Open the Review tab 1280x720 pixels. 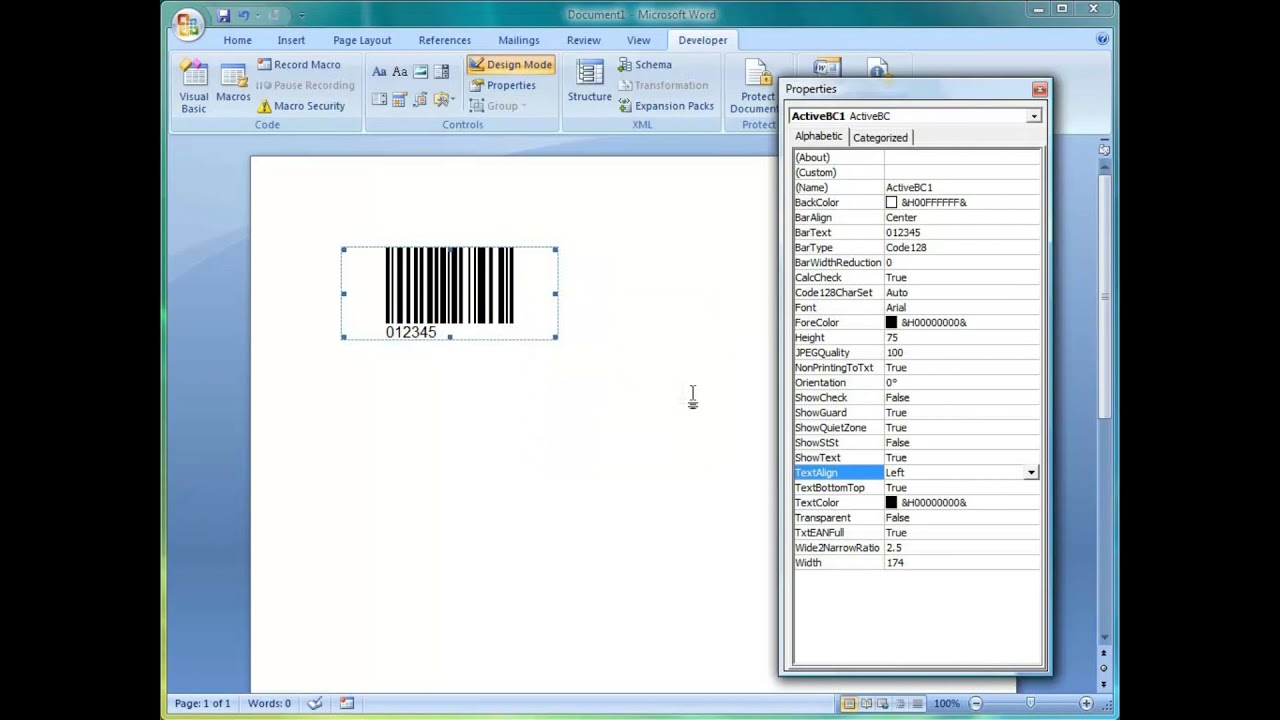pyautogui.click(x=584, y=40)
